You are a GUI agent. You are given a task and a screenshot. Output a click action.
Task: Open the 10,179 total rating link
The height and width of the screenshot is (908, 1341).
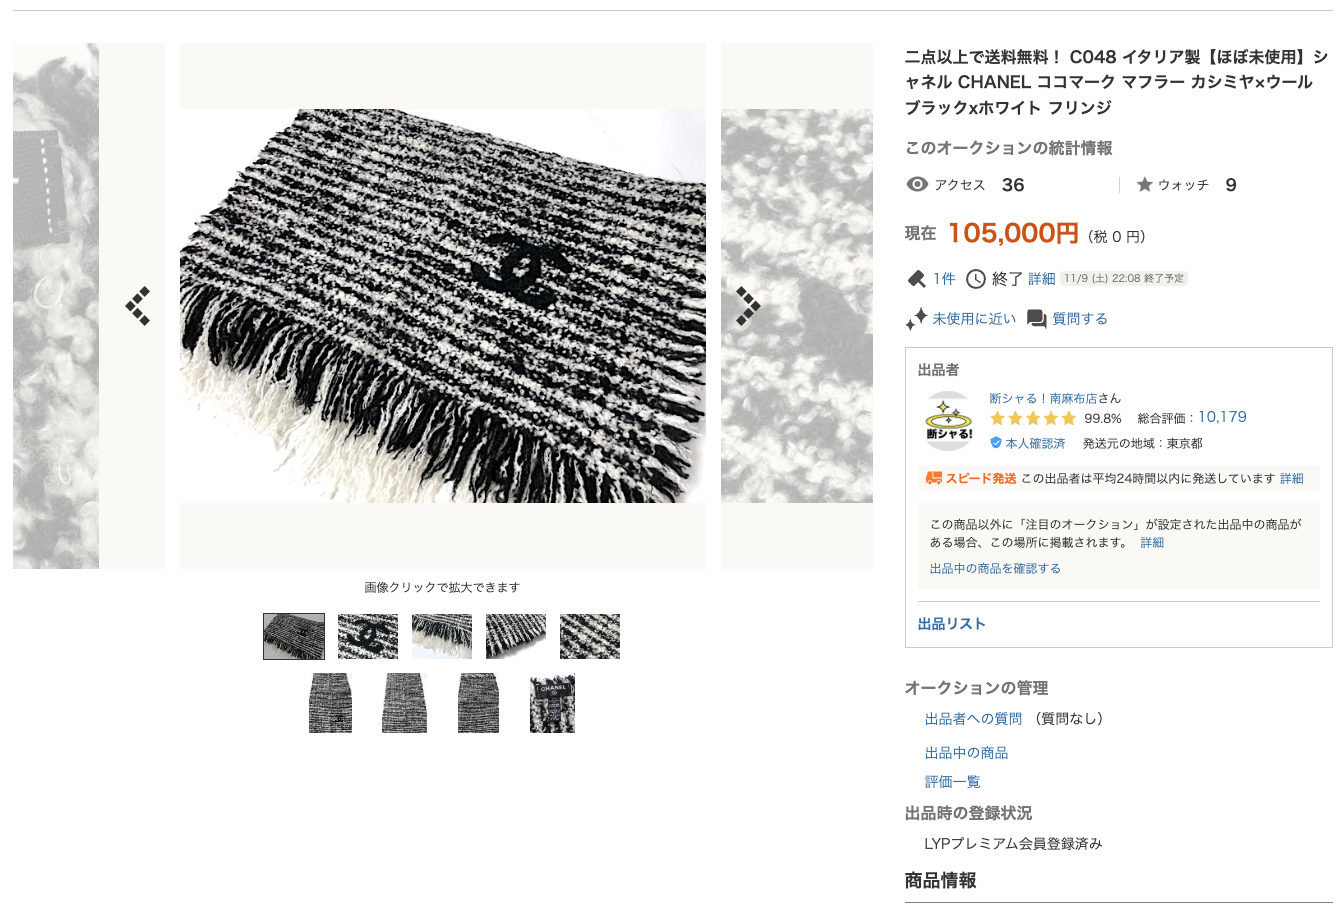pos(1222,417)
